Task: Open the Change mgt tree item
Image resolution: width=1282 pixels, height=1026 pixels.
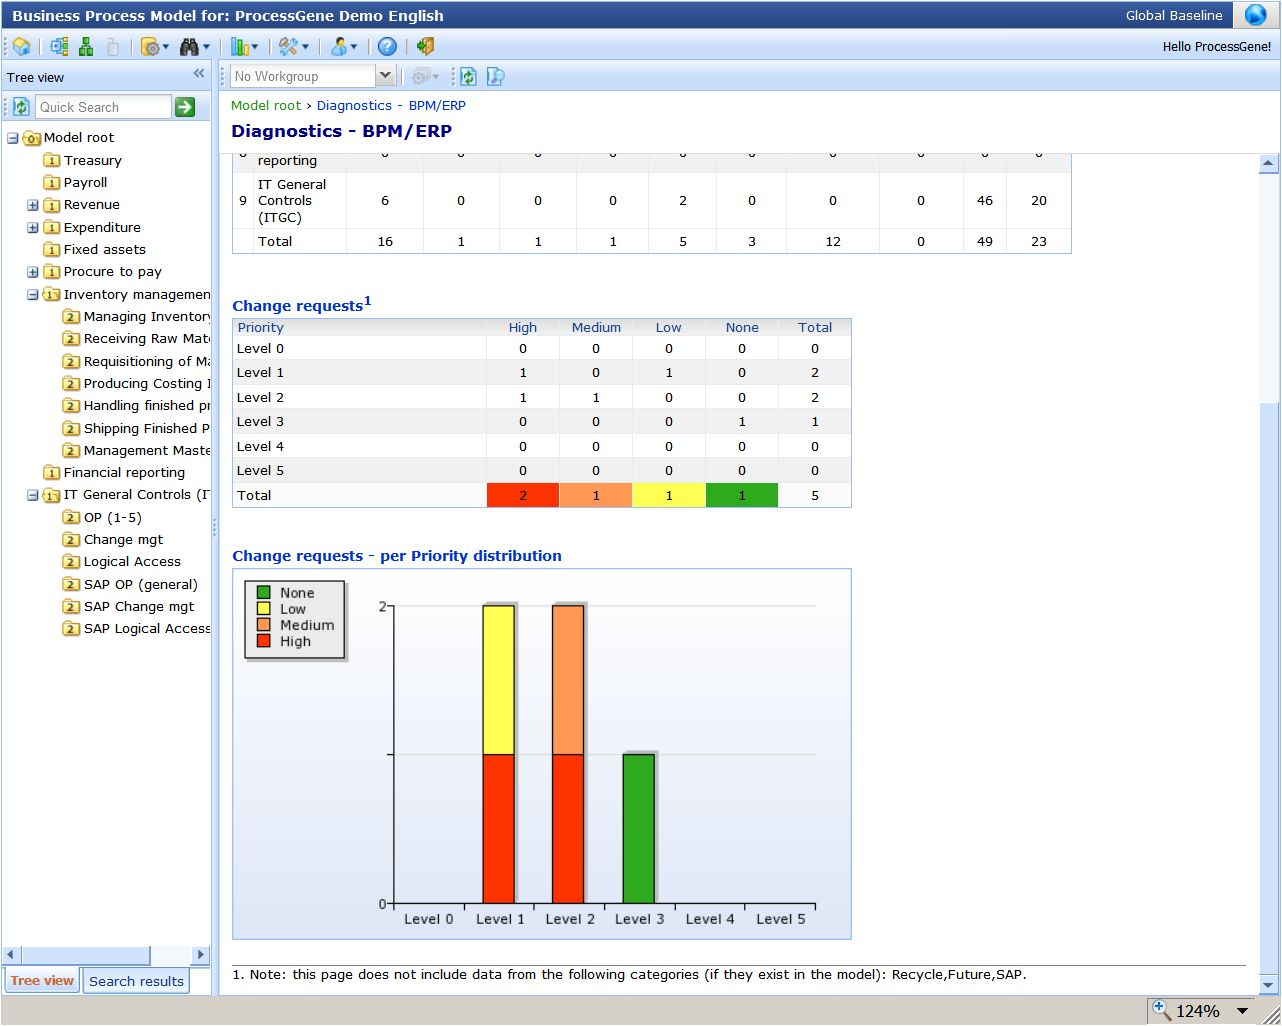Action: 123,540
